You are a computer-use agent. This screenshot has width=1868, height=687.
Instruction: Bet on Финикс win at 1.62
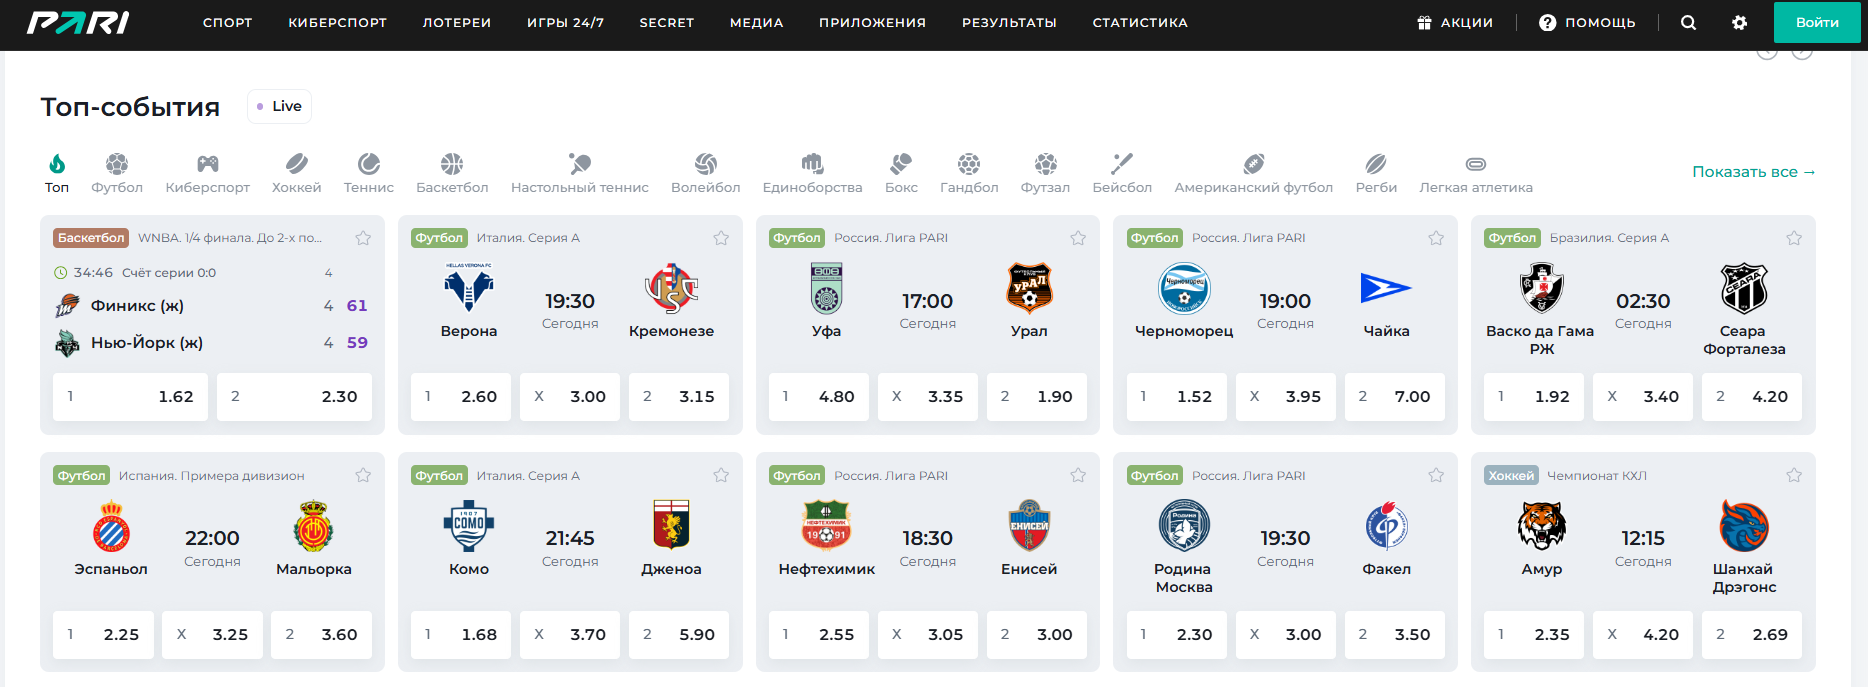[130, 397]
